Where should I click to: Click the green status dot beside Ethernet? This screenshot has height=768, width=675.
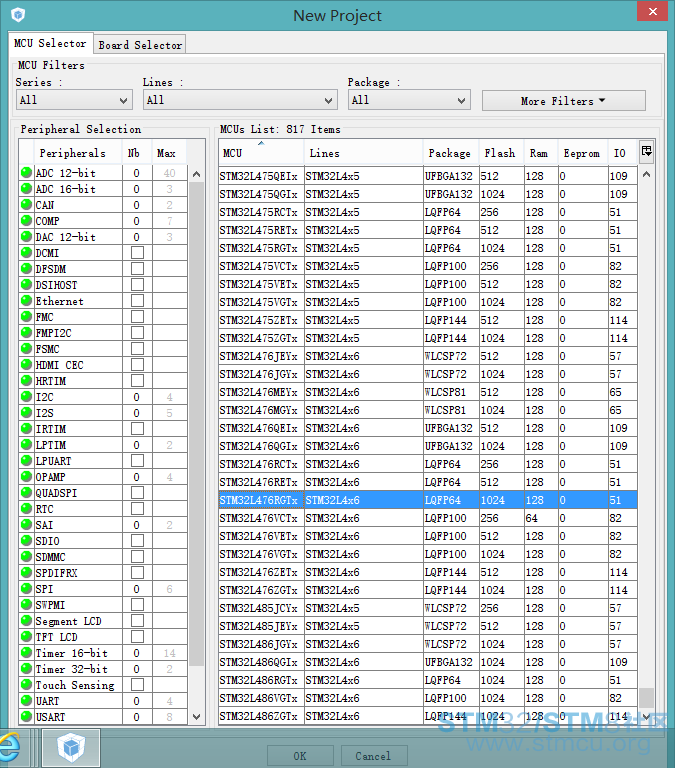click(26, 300)
